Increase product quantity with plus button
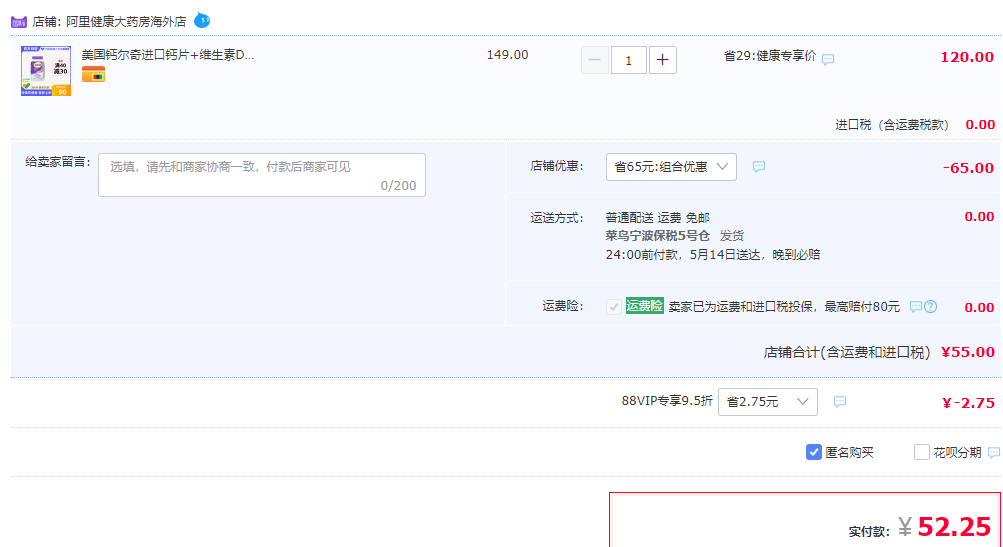The image size is (1003, 547). tap(663, 60)
